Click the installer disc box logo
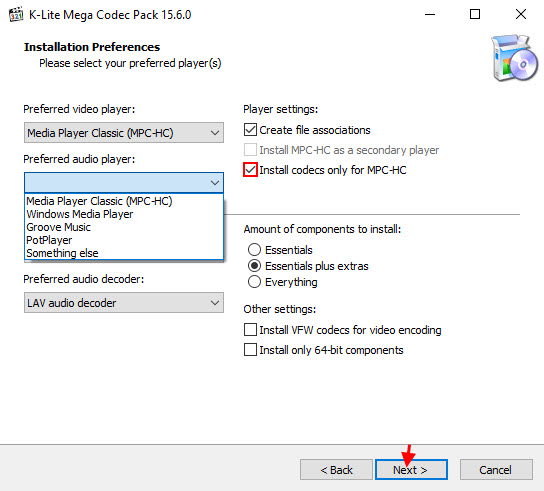The width and height of the screenshot is (544, 491). point(515,58)
